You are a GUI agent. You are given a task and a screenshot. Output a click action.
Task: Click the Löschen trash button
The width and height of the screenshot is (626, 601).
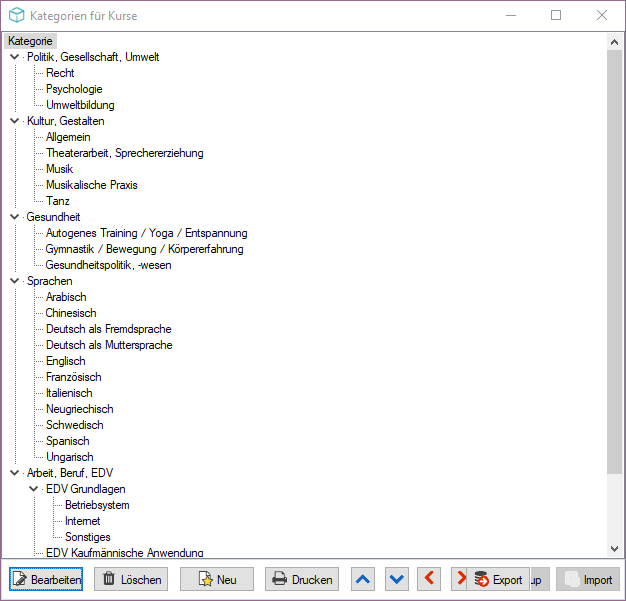[131, 579]
